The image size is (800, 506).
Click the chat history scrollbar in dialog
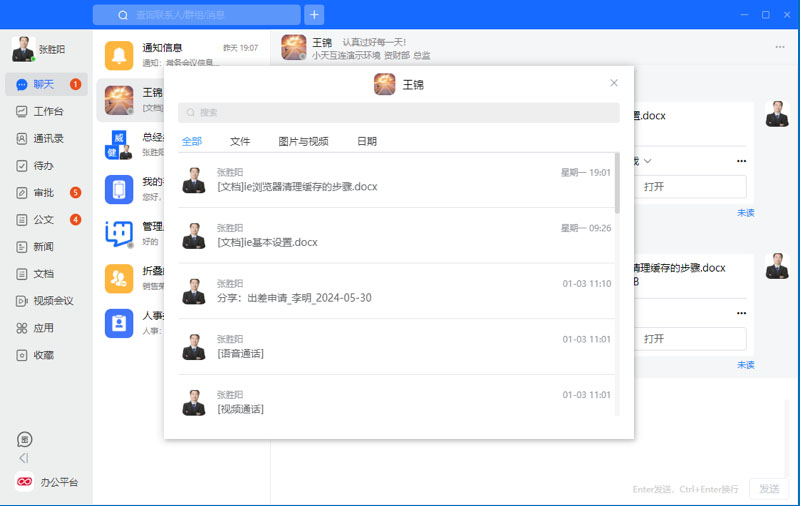click(617, 185)
